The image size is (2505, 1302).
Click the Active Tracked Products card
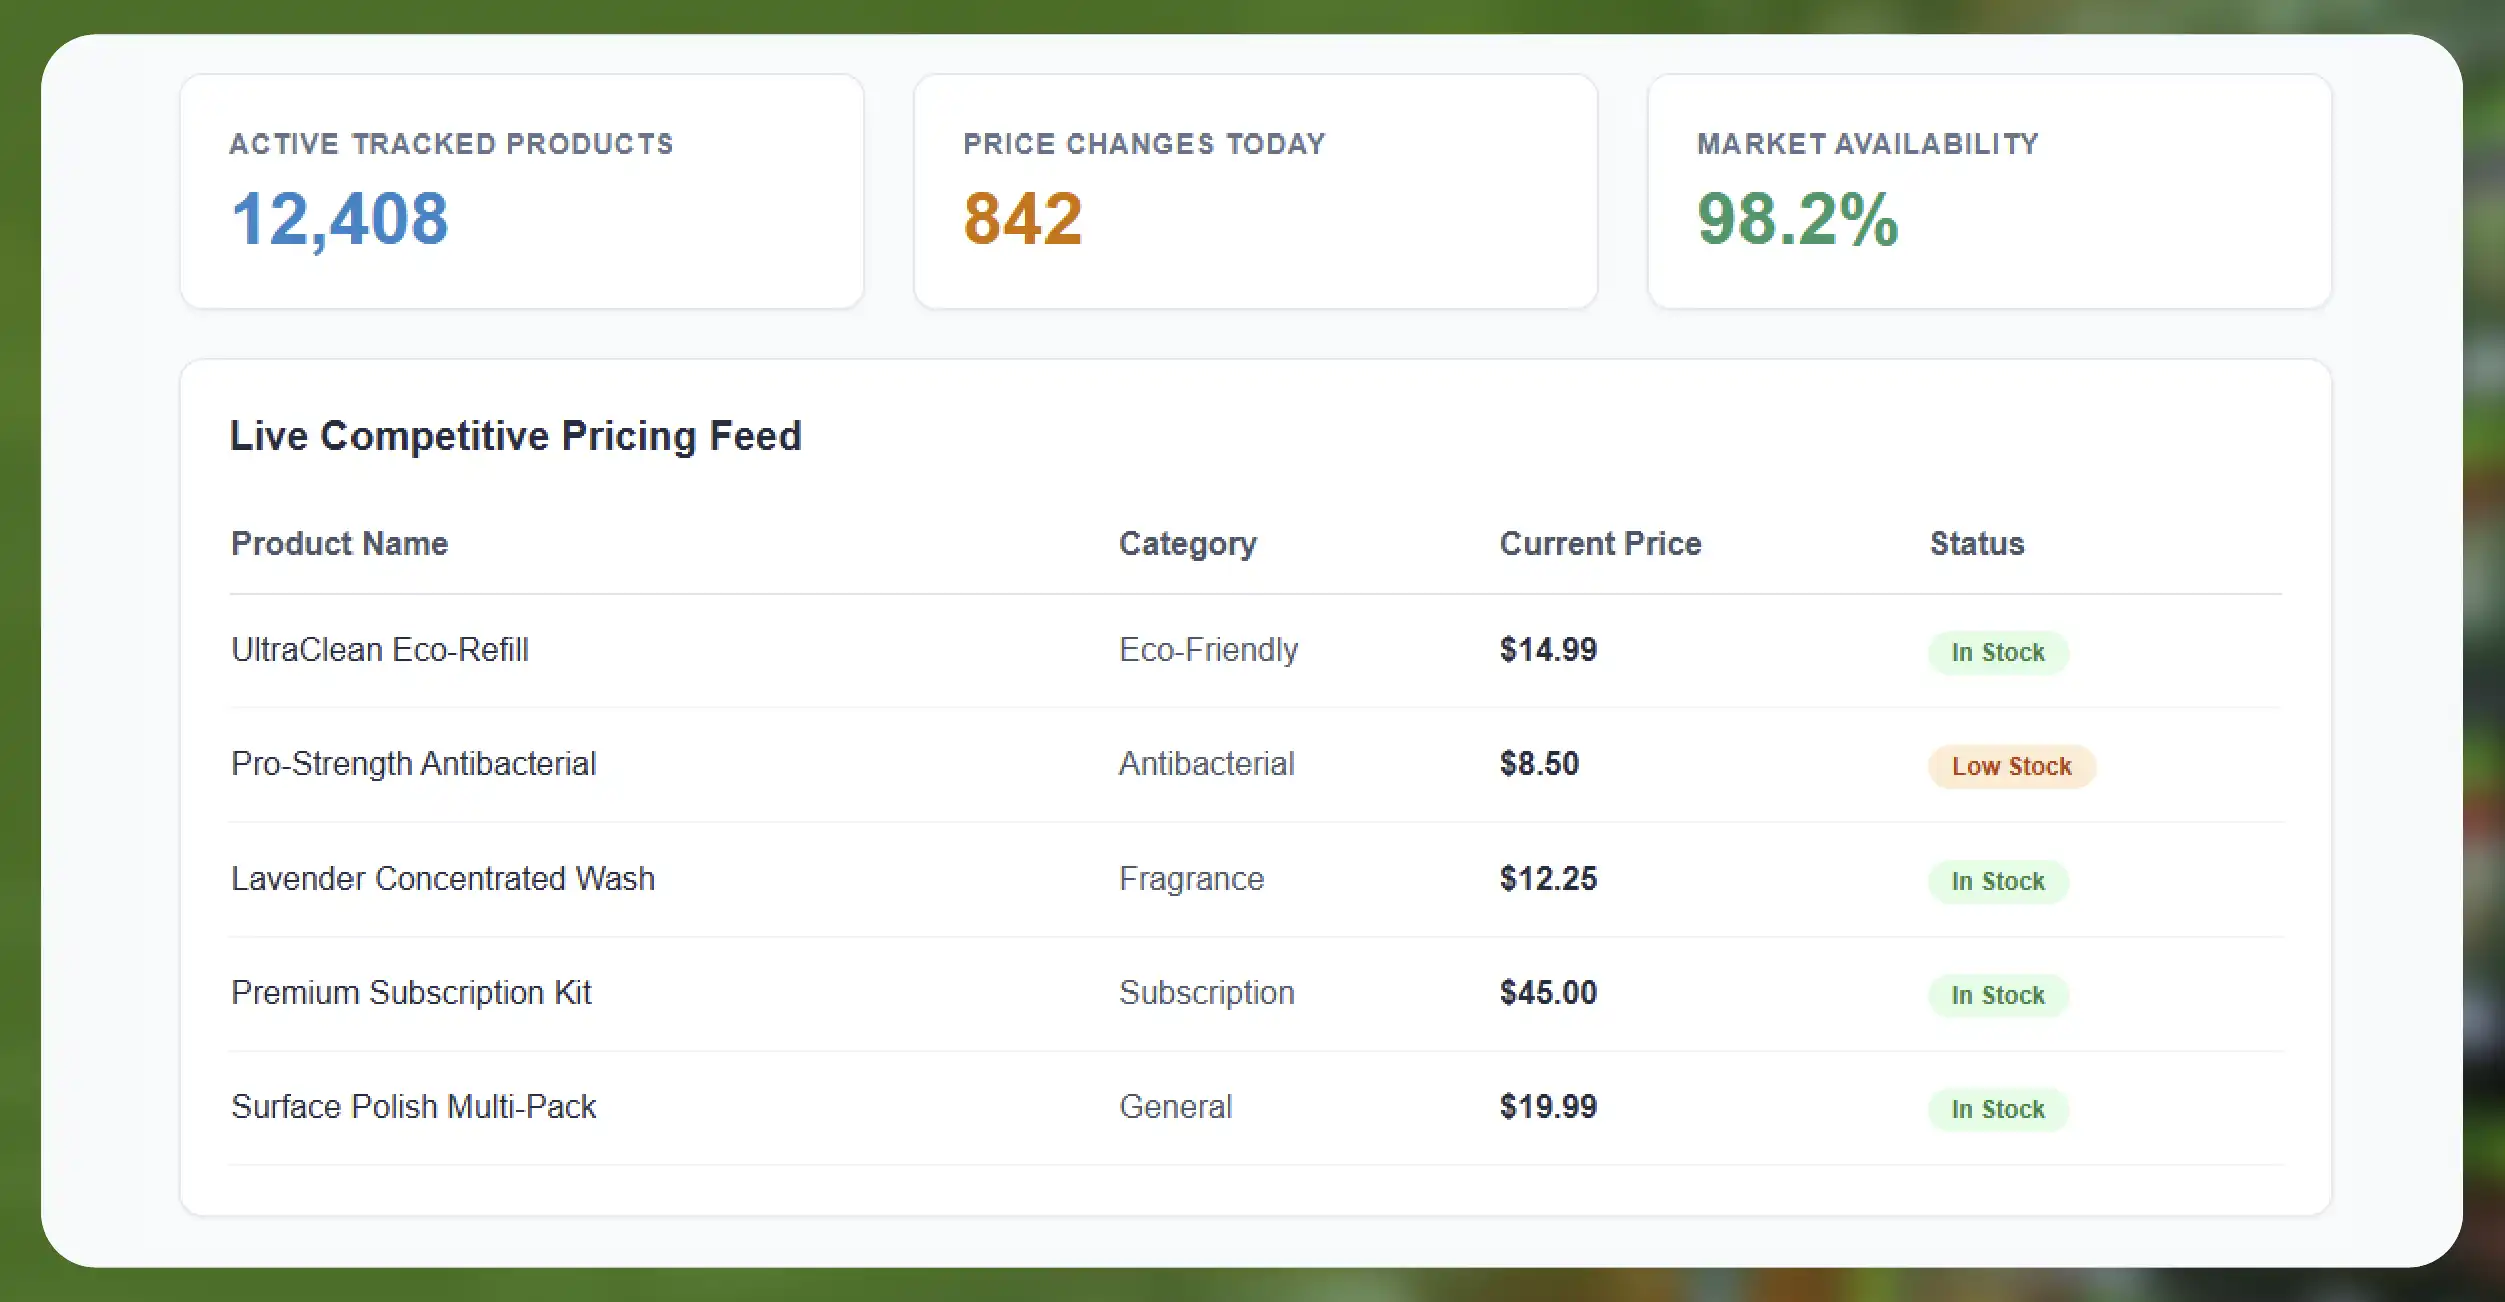tap(522, 191)
